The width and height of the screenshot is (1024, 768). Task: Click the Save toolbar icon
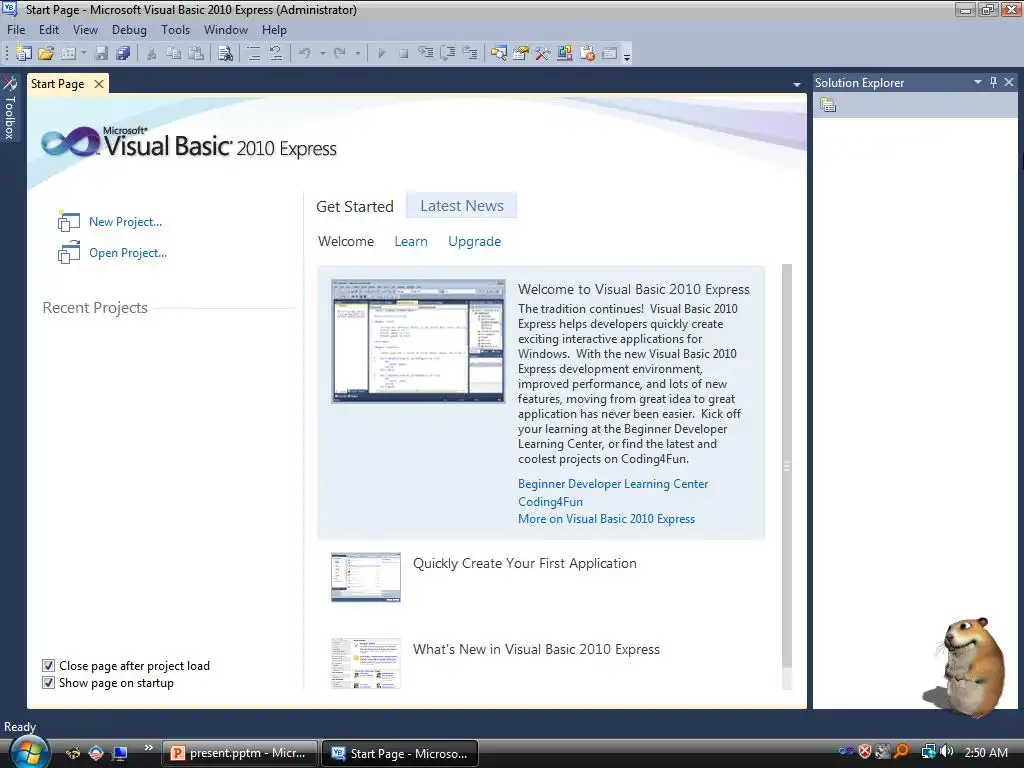coord(101,54)
